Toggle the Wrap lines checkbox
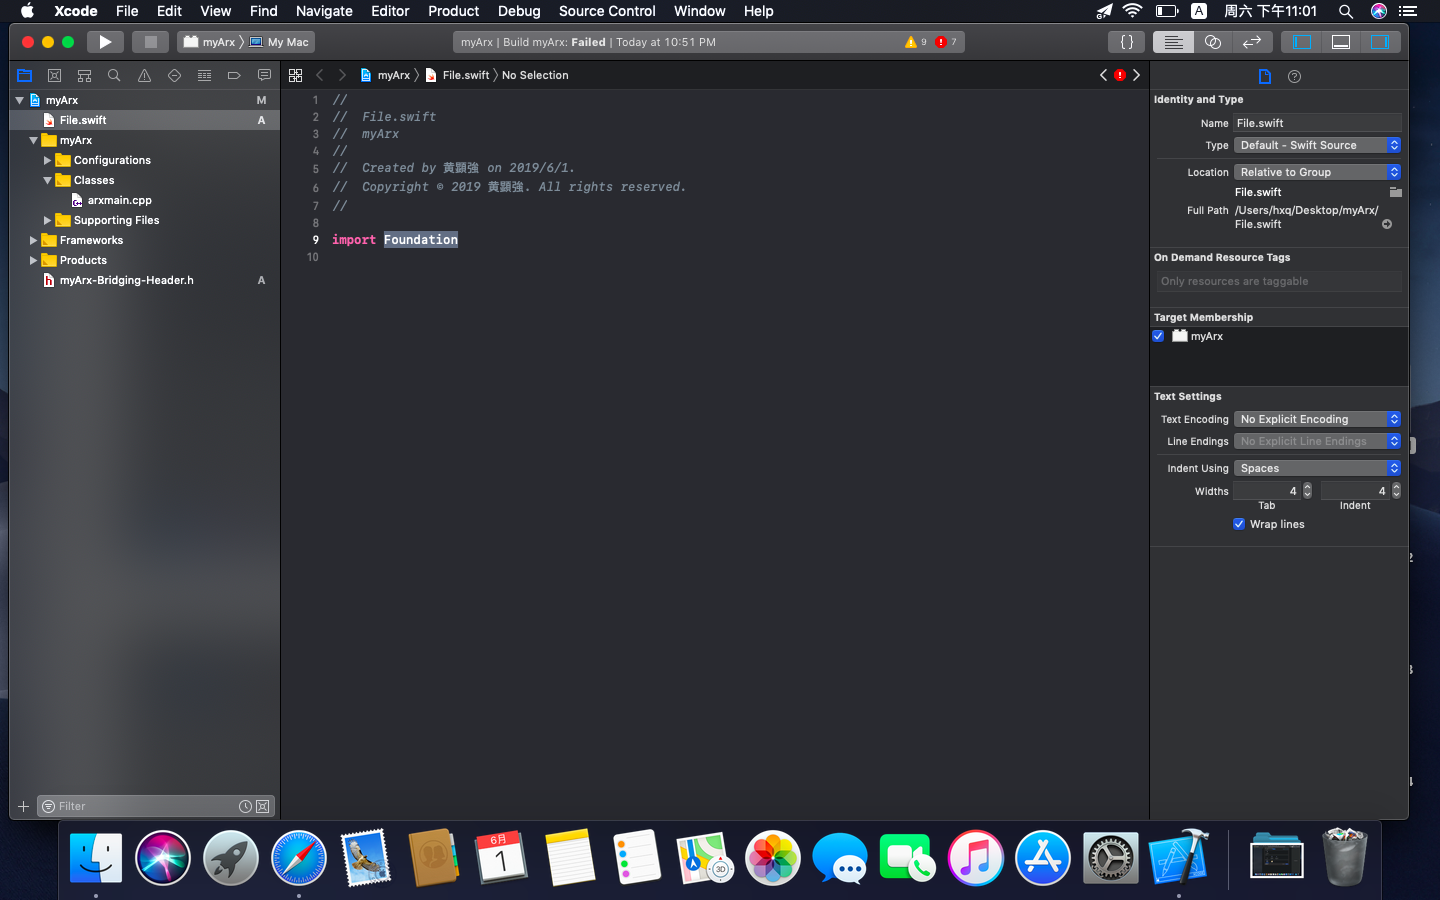This screenshot has width=1440, height=900. coord(1239,524)
